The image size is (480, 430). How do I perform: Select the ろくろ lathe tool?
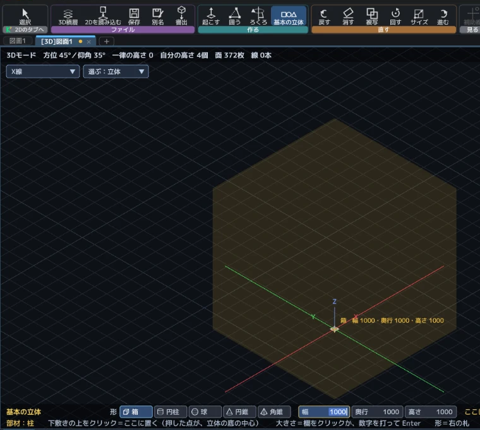point(258,17)
